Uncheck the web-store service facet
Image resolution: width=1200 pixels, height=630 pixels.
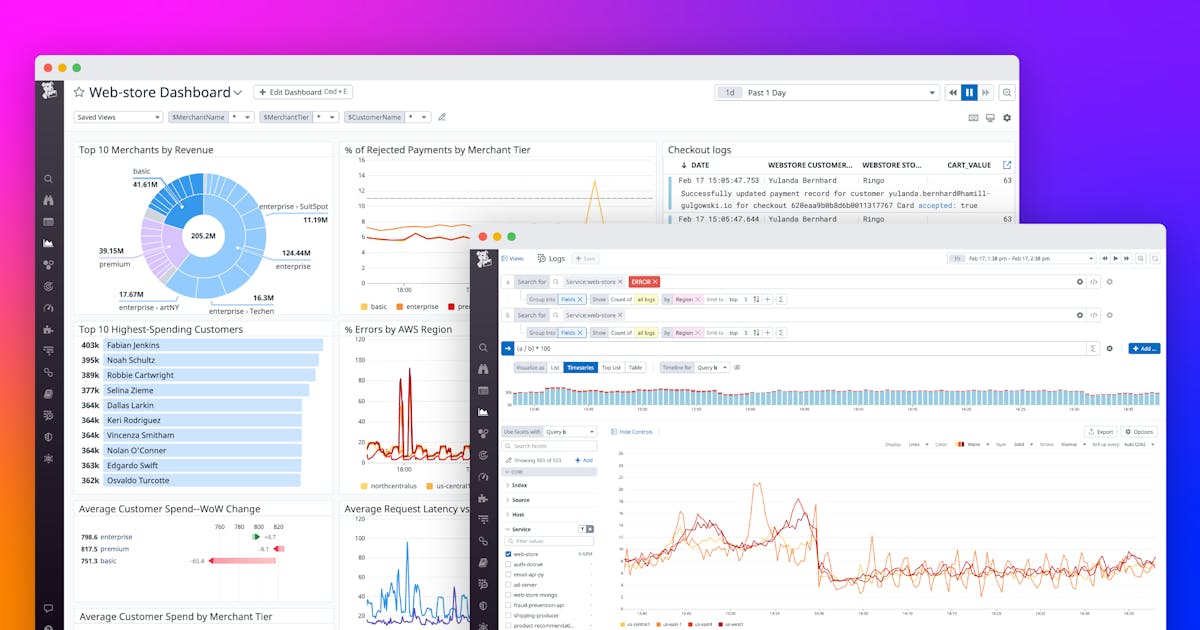pyautogui.click(x=508, y=554)
